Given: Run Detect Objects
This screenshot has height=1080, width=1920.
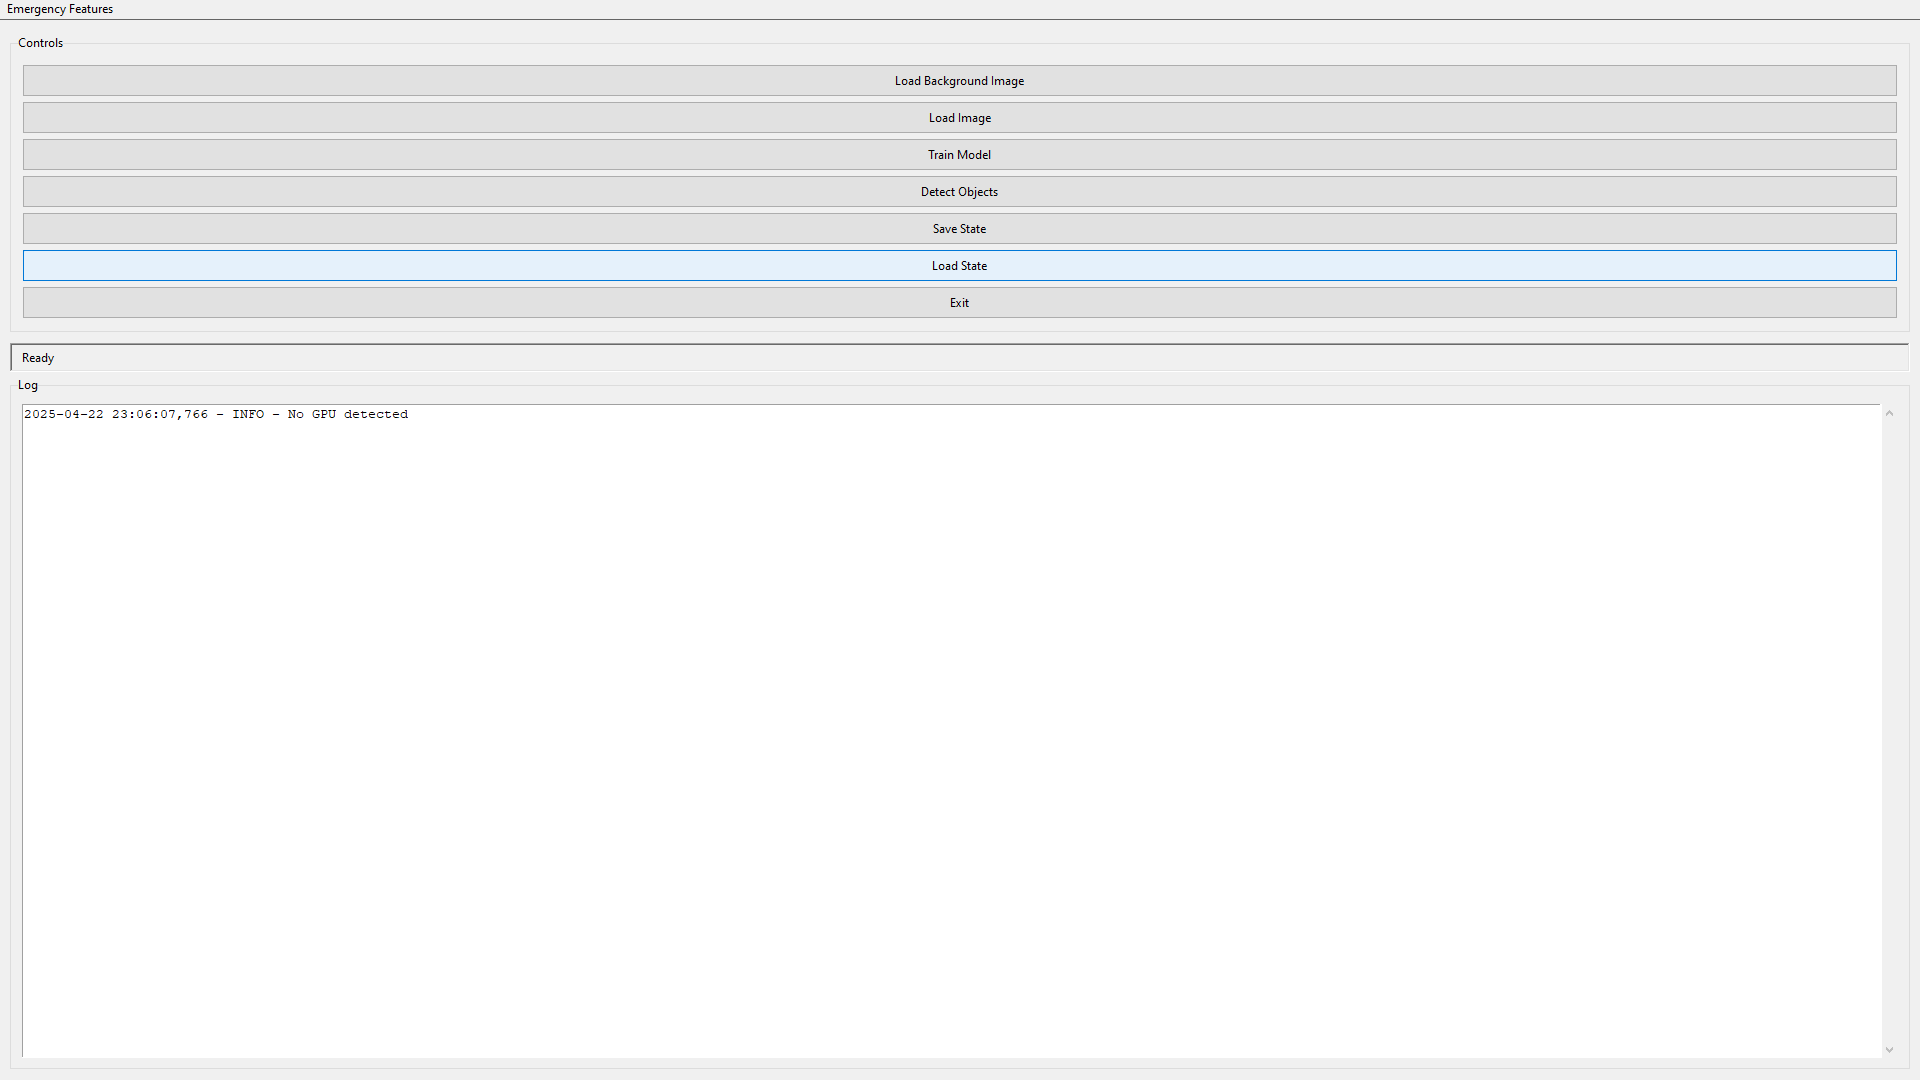Looking at the screenshot, I should pyautogui.click(x=959, y=192).
